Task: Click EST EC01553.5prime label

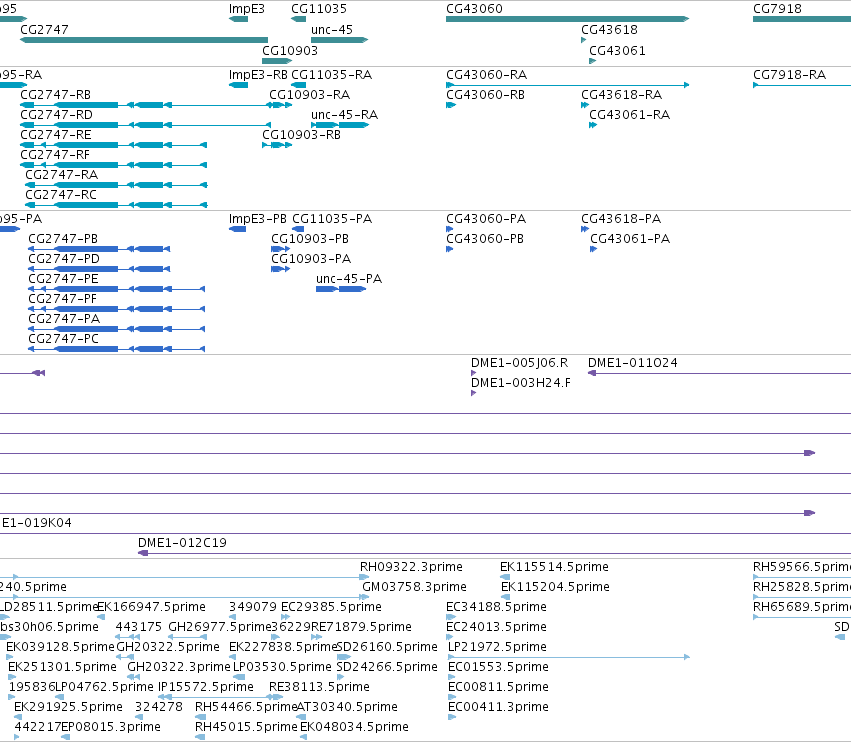Action: (x=498, y=667)
